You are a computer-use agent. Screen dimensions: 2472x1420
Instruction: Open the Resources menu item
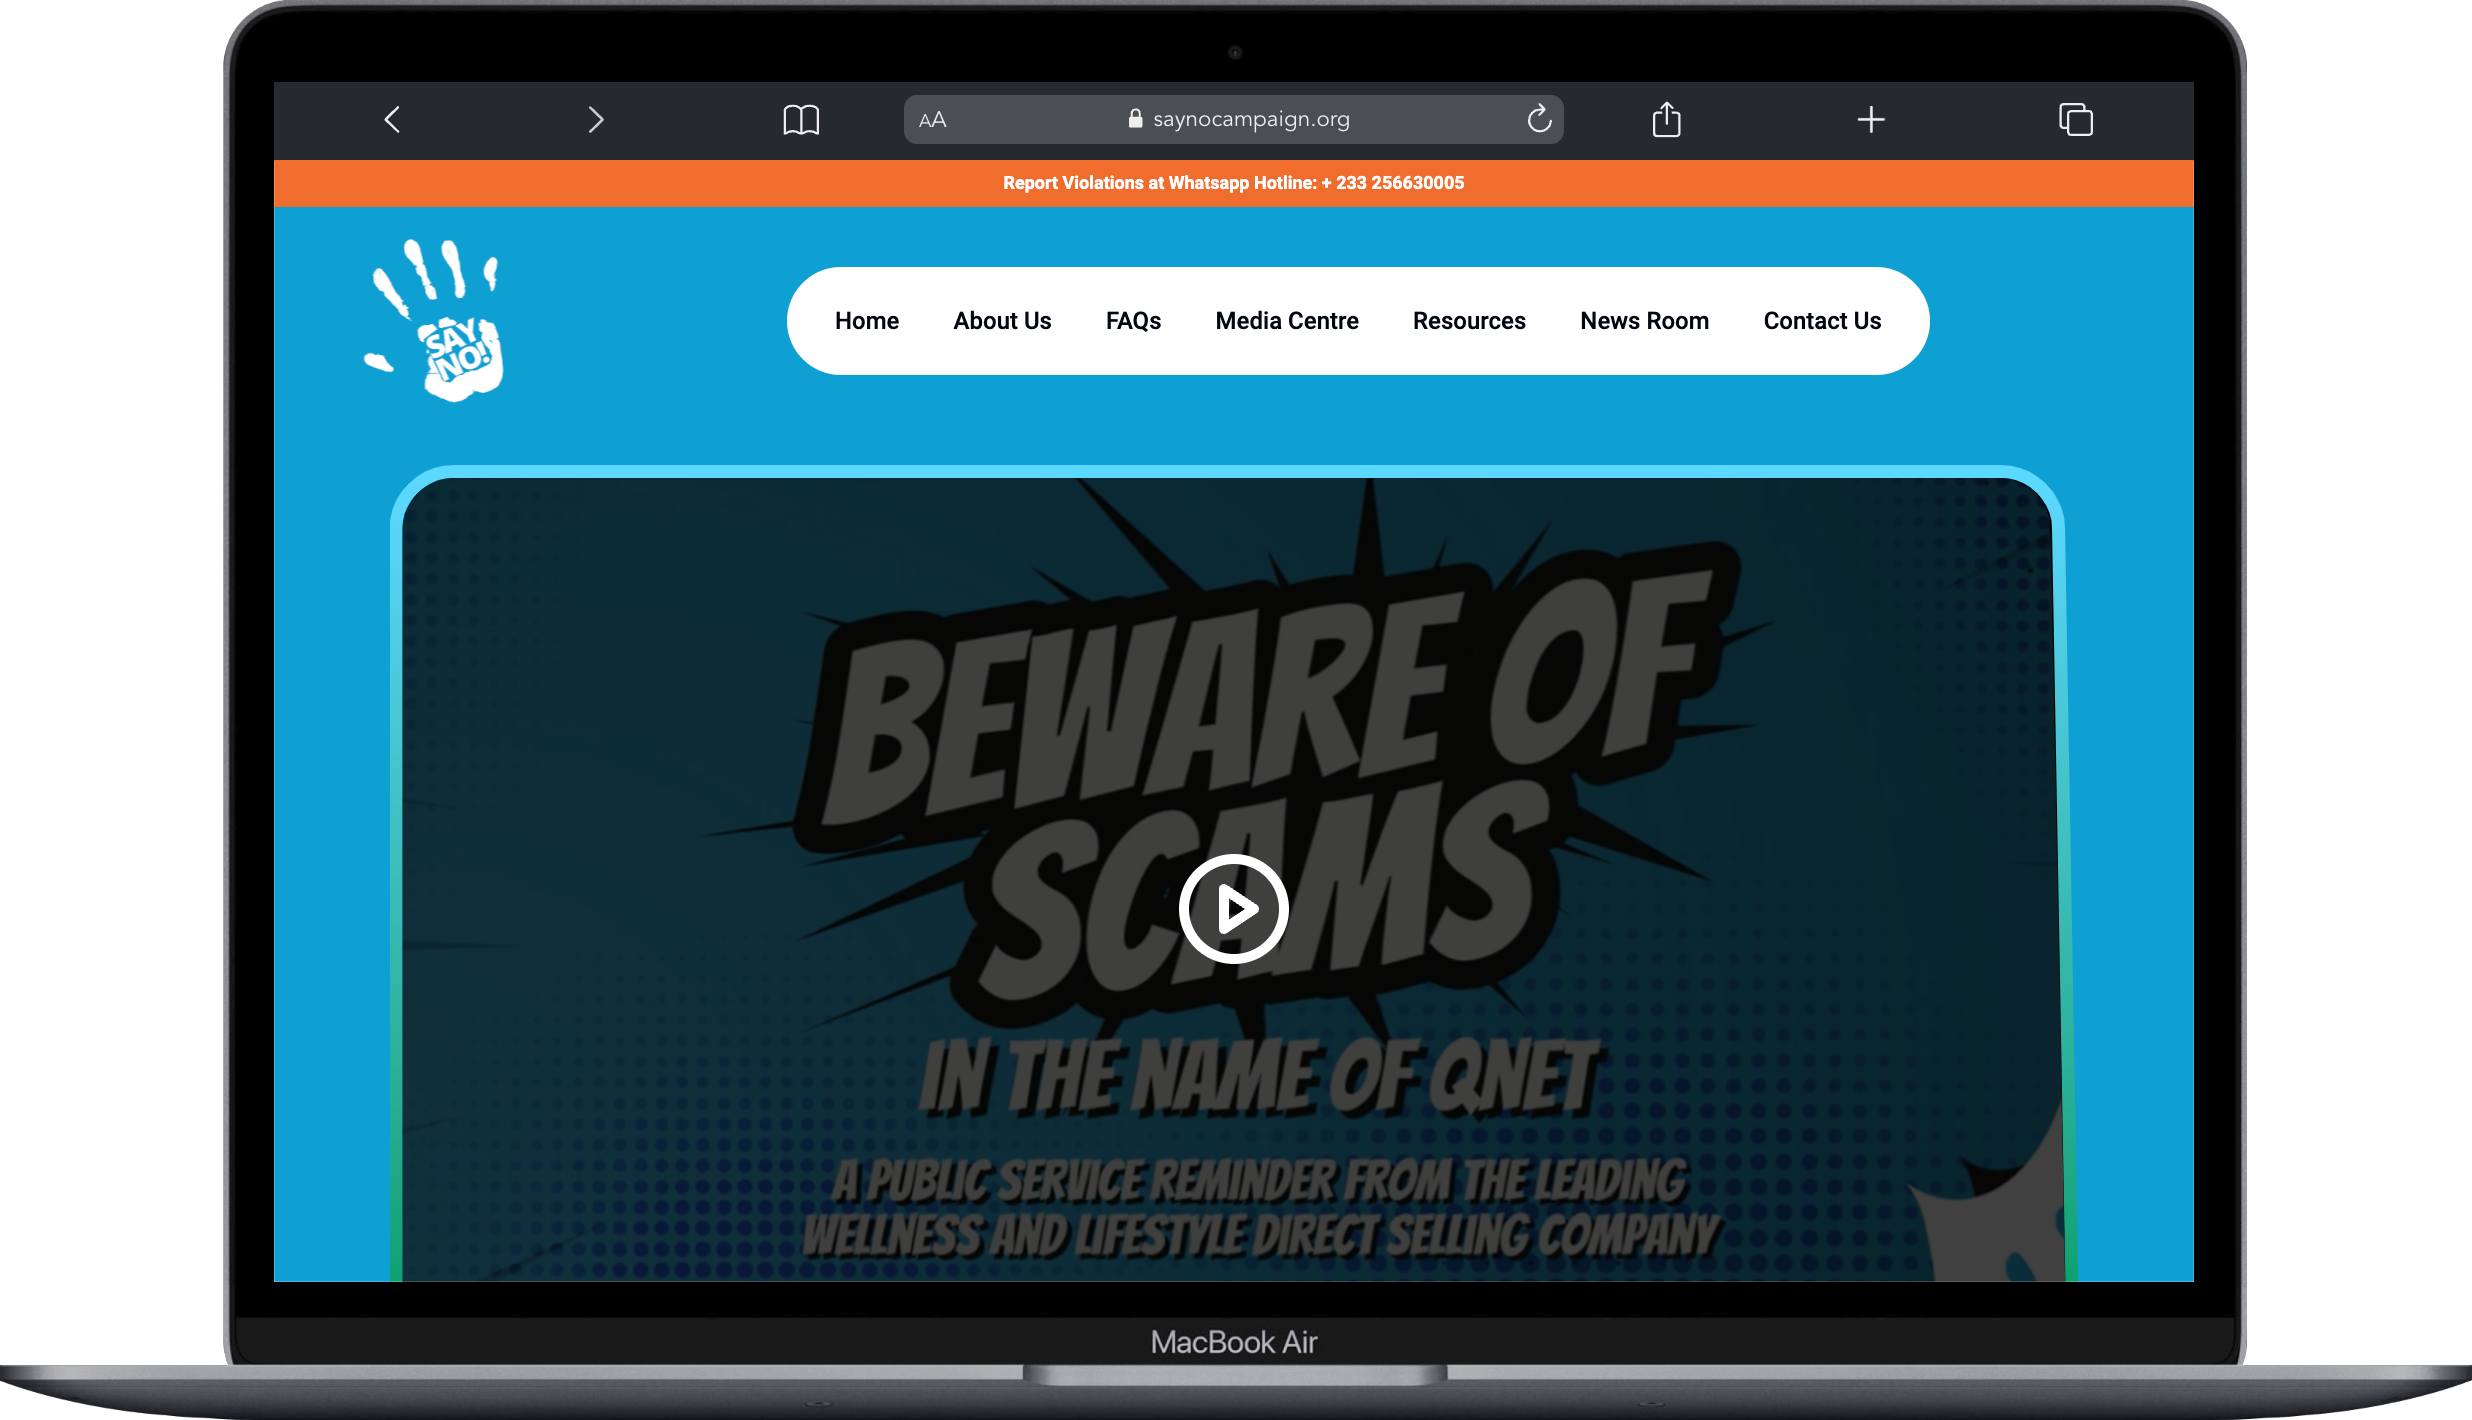(x=1469, y=321)
